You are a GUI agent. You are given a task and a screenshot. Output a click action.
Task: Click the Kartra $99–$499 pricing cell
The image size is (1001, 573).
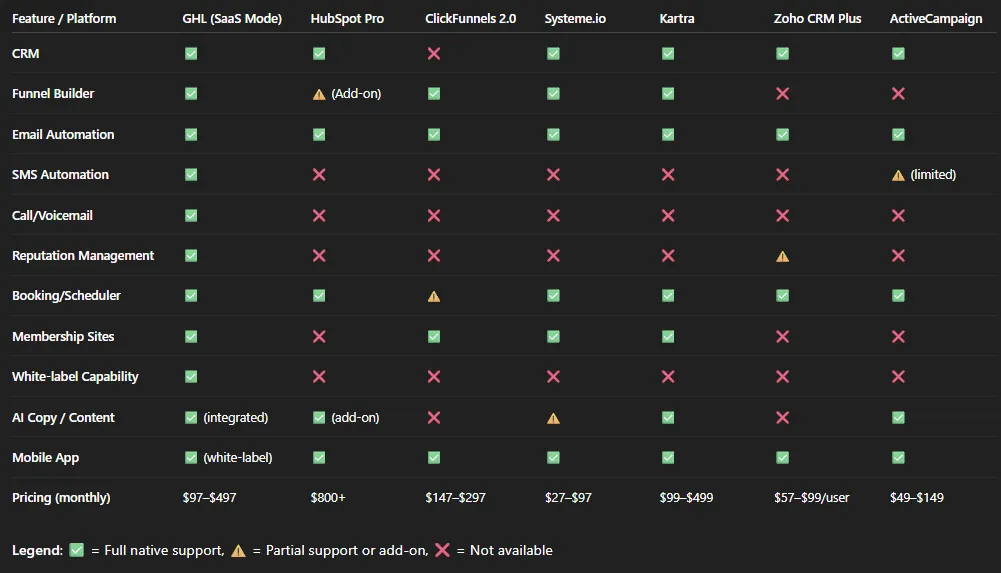(x=686, y=498)
